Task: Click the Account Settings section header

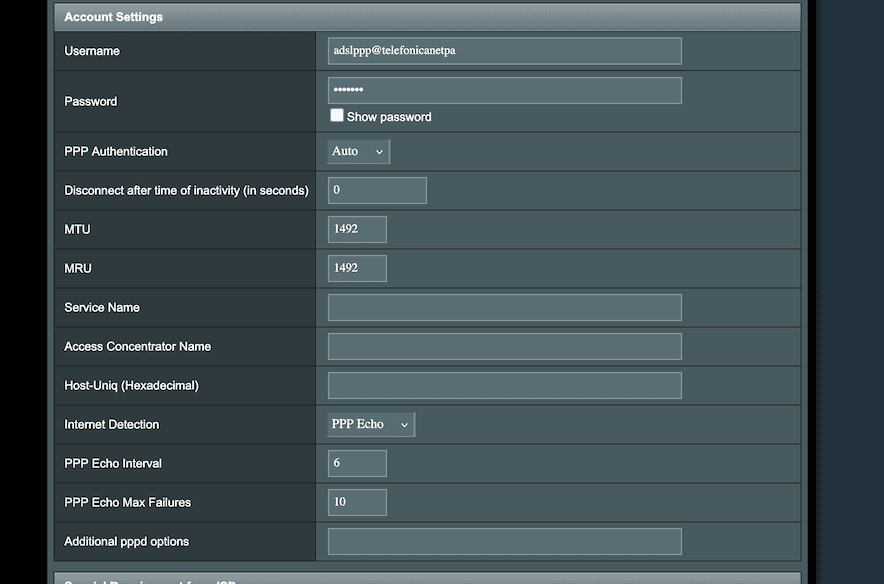Action: (114, 17)
